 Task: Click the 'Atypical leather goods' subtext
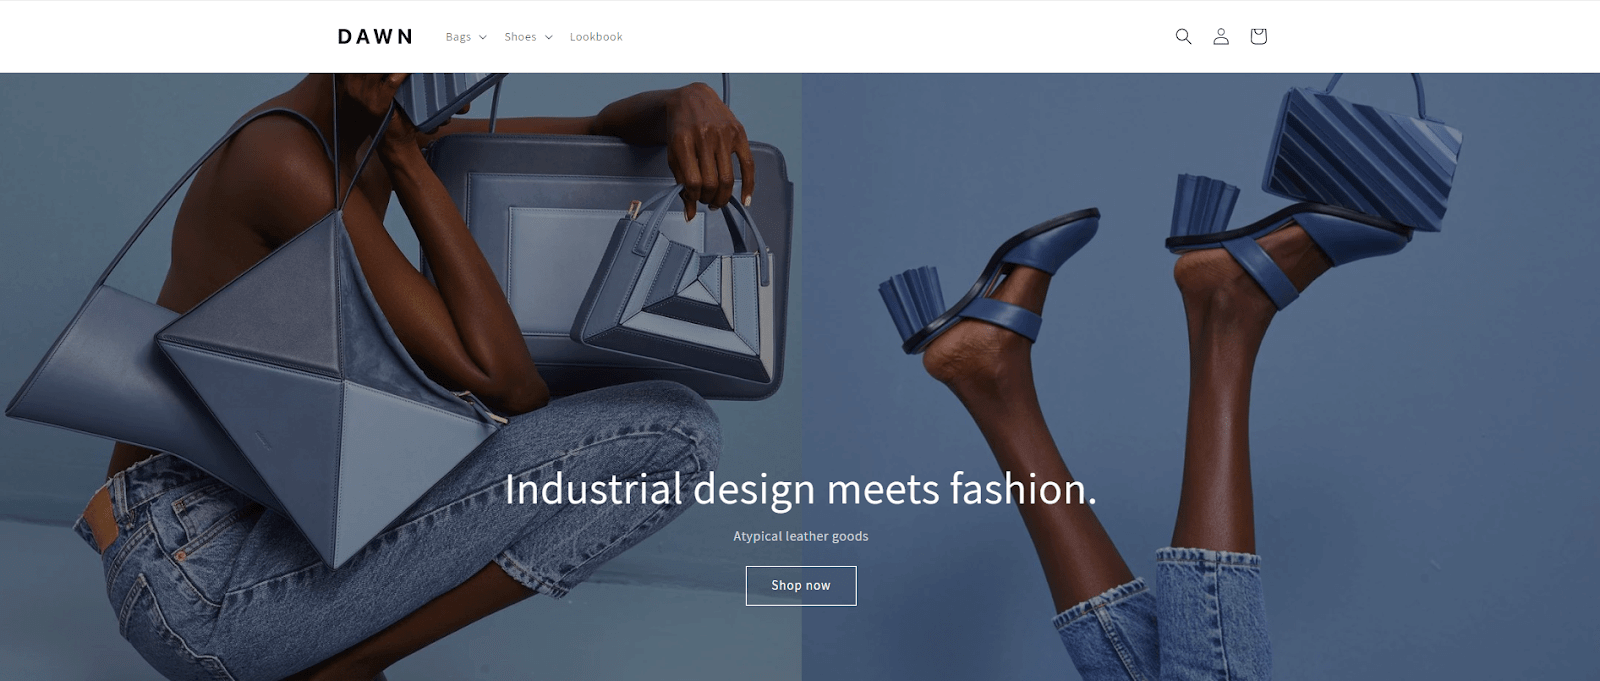(x=801, y=536)
